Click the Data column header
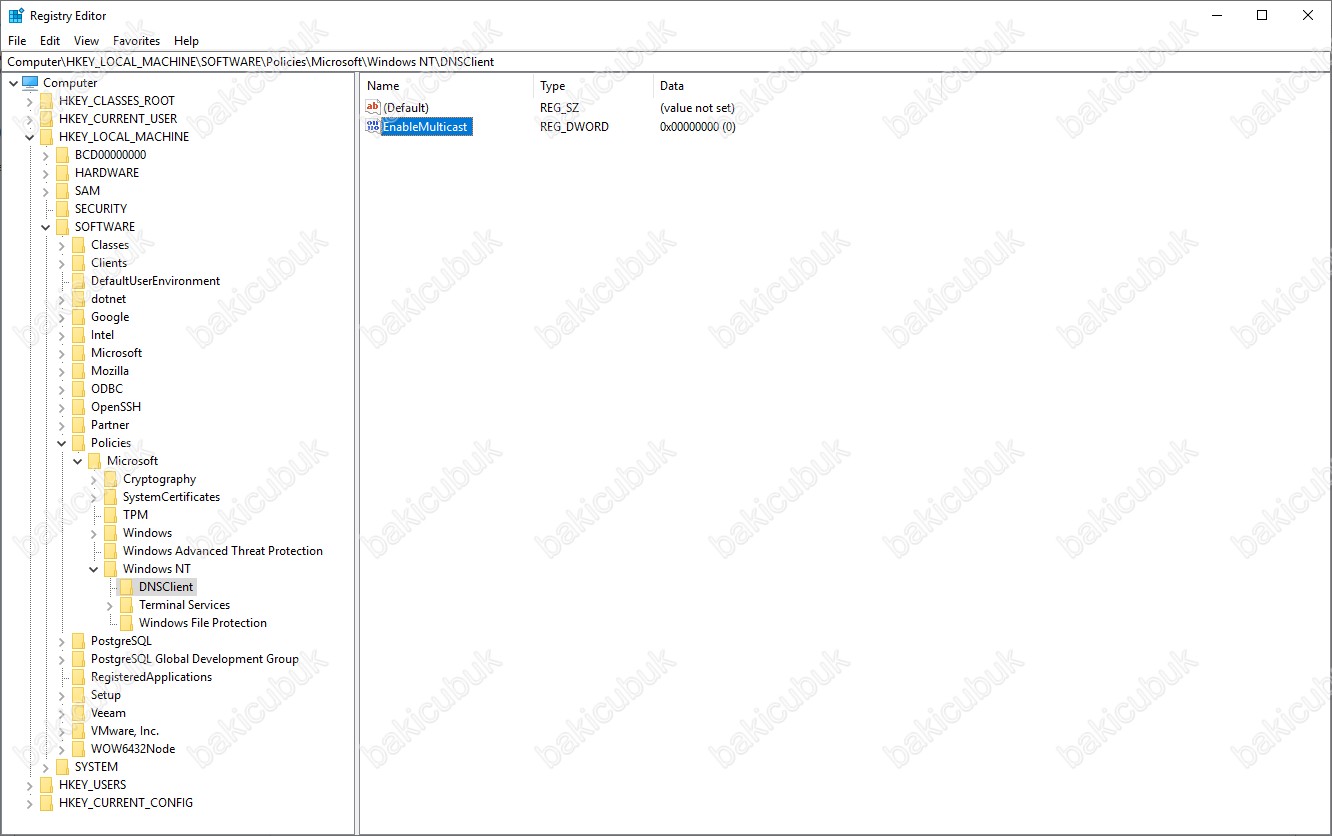 click(x=672, y=86)
